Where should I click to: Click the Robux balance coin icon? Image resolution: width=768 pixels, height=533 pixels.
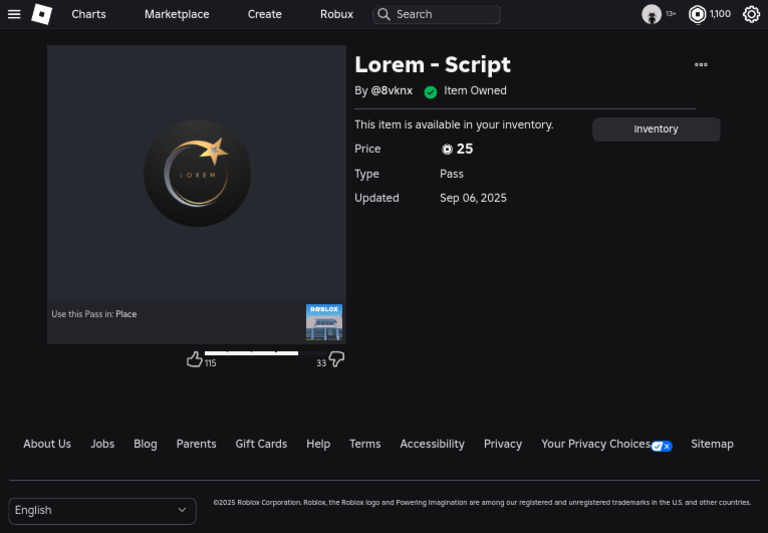click(x=697, y=14)
